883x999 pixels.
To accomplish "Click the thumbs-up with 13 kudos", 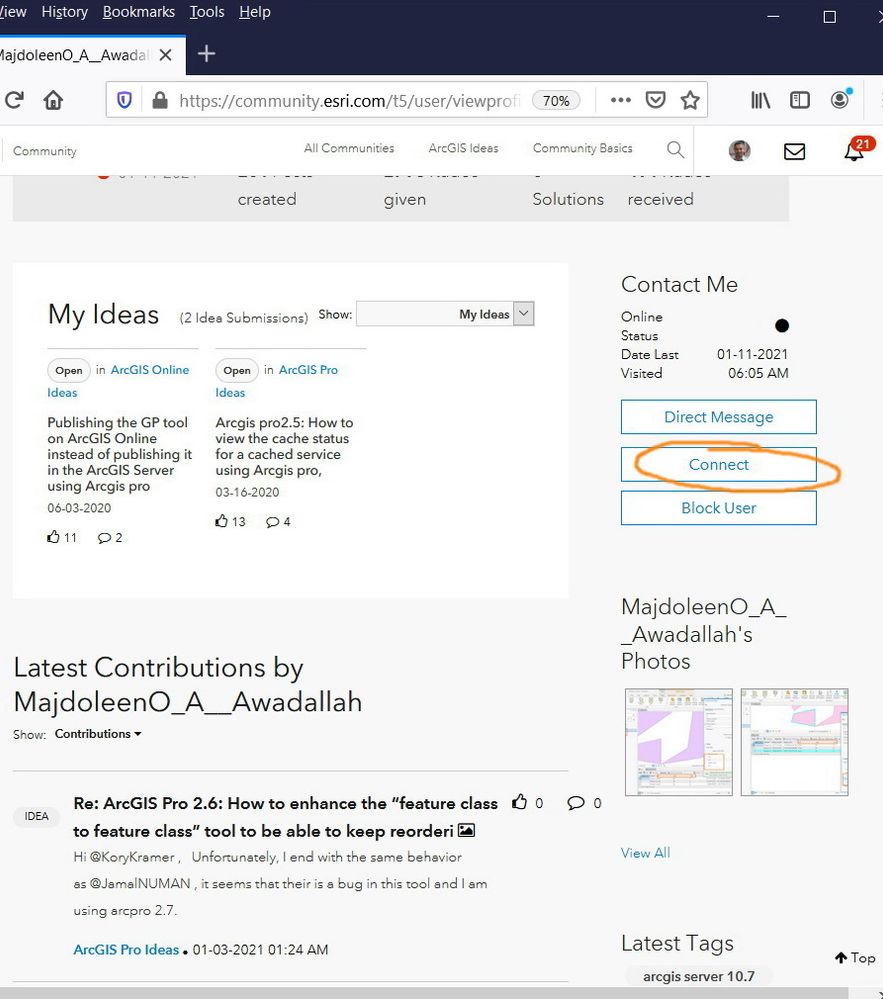I will tap(222, 521).
